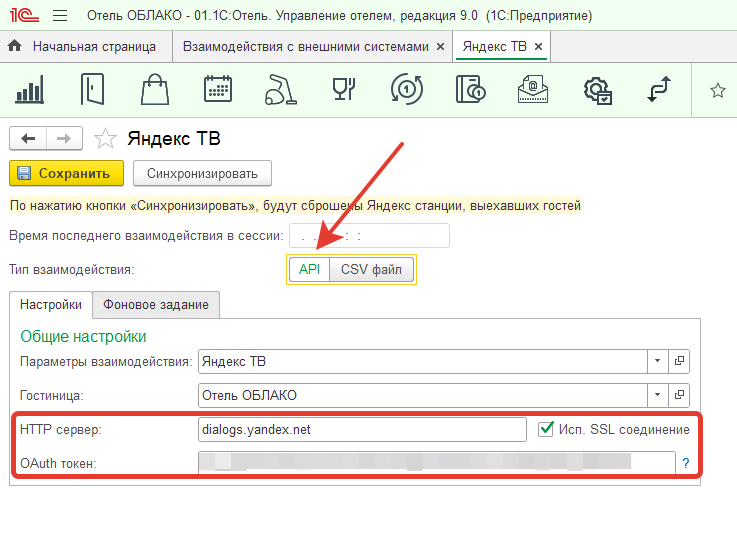Go to the home page icon
Image resolution: width=737 pixels, height=540 pixels.
15,46
